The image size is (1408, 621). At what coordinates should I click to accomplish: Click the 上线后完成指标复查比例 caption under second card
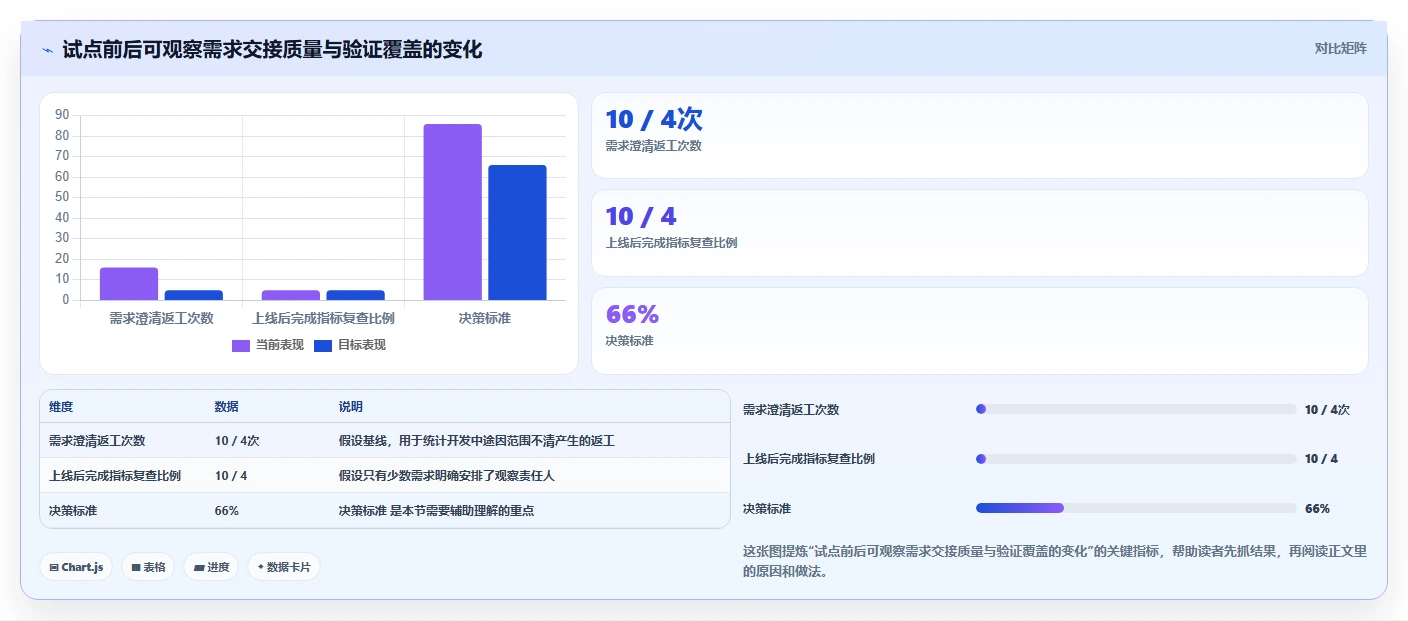(x=671, y=243)
